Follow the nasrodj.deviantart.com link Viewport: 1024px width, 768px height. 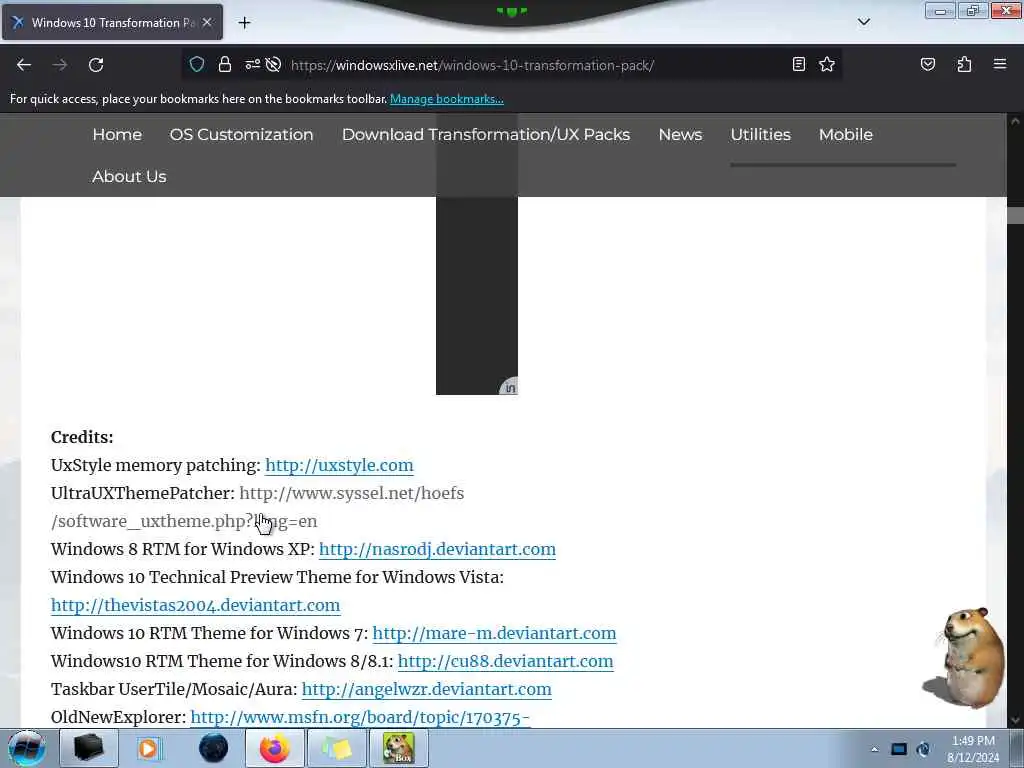[x=437, y=549]
